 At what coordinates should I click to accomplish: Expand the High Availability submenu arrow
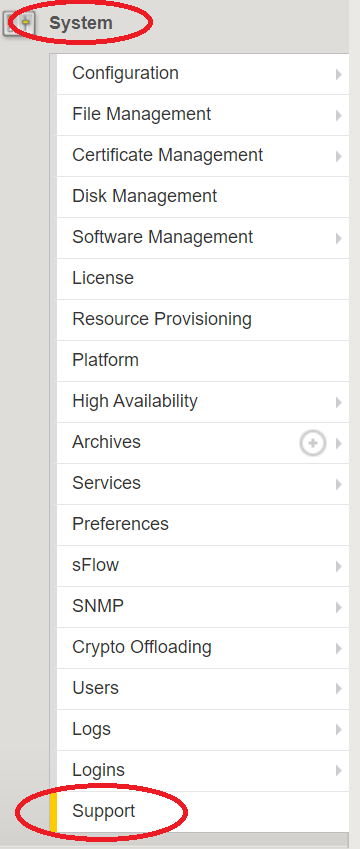tap(338, 402)
